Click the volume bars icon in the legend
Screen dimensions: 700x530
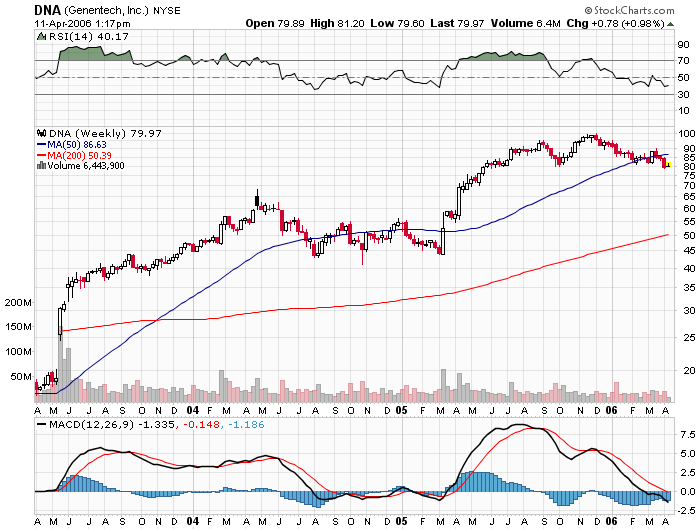click(x=42, y=166)
